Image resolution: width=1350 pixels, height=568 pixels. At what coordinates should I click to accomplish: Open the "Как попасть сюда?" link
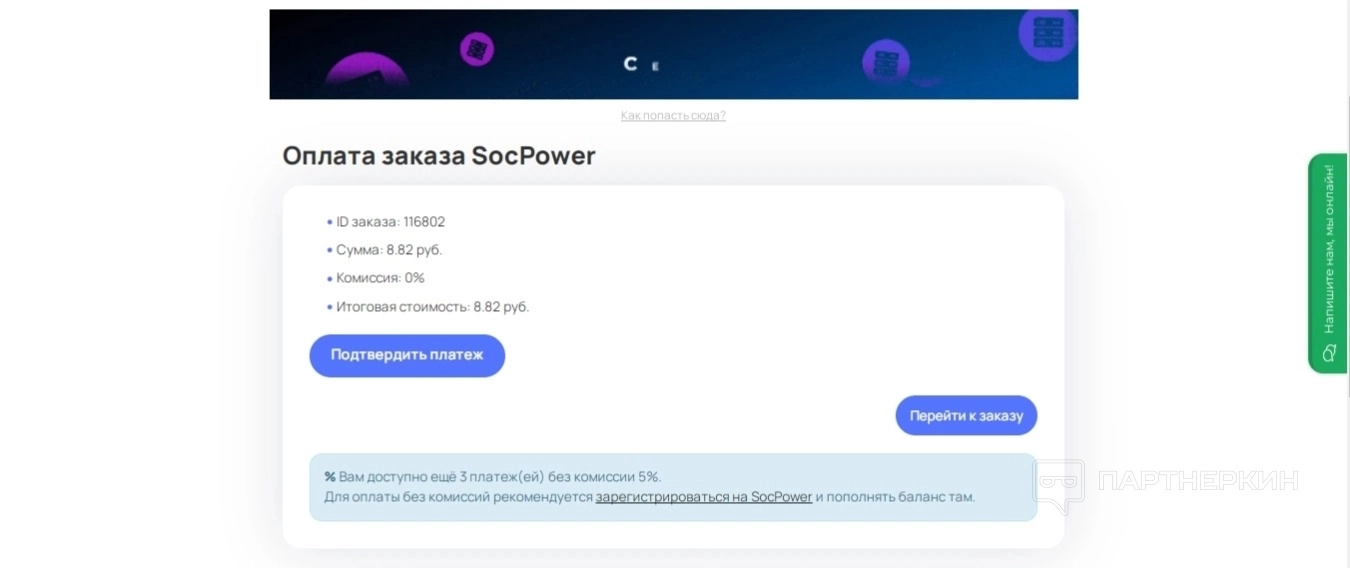[673, 116]
